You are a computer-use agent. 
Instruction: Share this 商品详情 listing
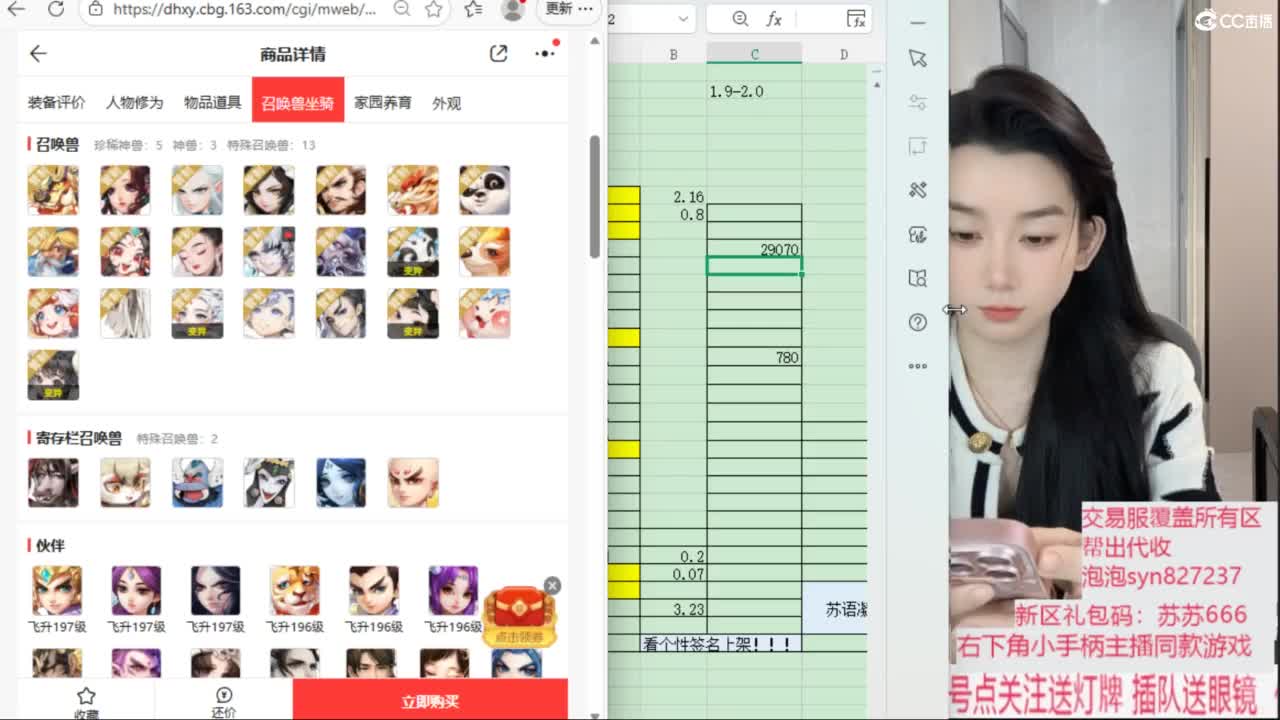tap(498, 54)
